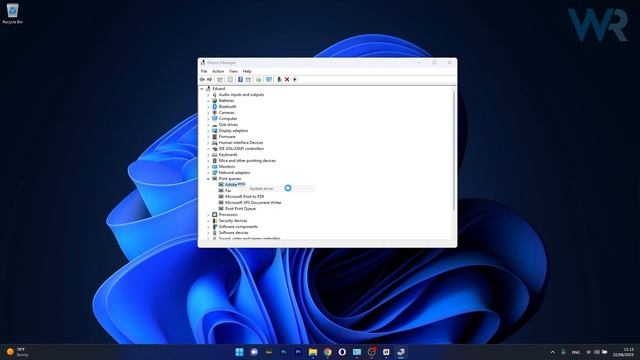The width and height of the screenshot is (640, 360).
Task: Select Microsoft XPS Document Writer
Action: [x=253, y=202]
